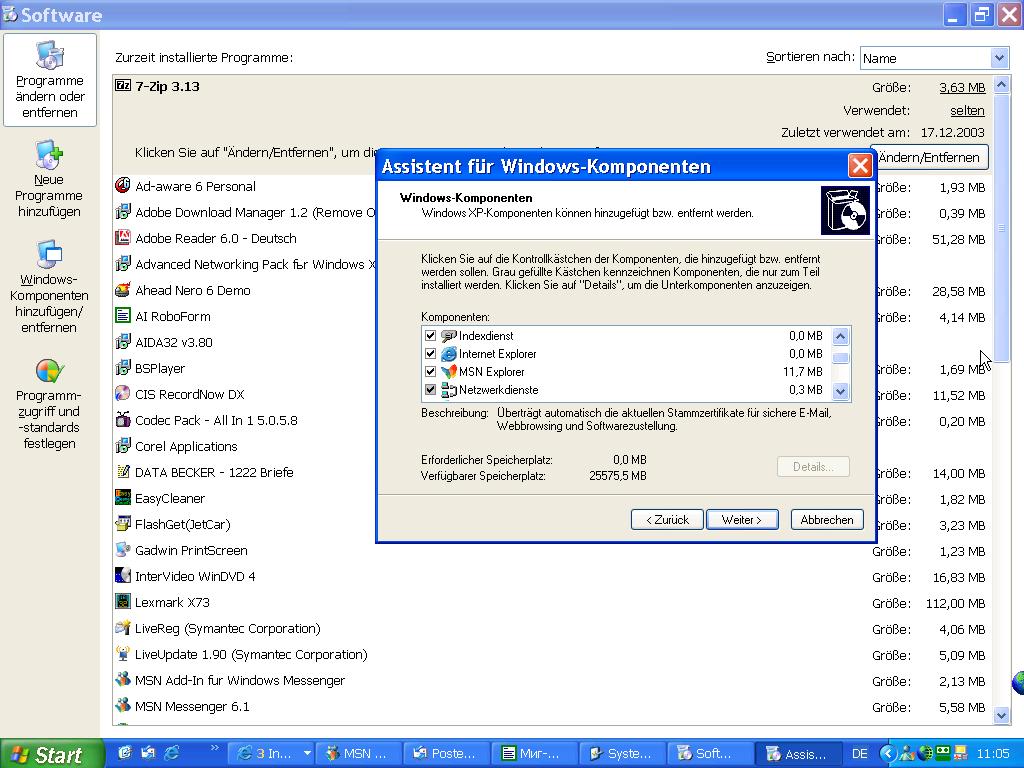Switch to the MSN taskbar window
This screenshot has height=768, width=1024.
click(x=359, y=754)
